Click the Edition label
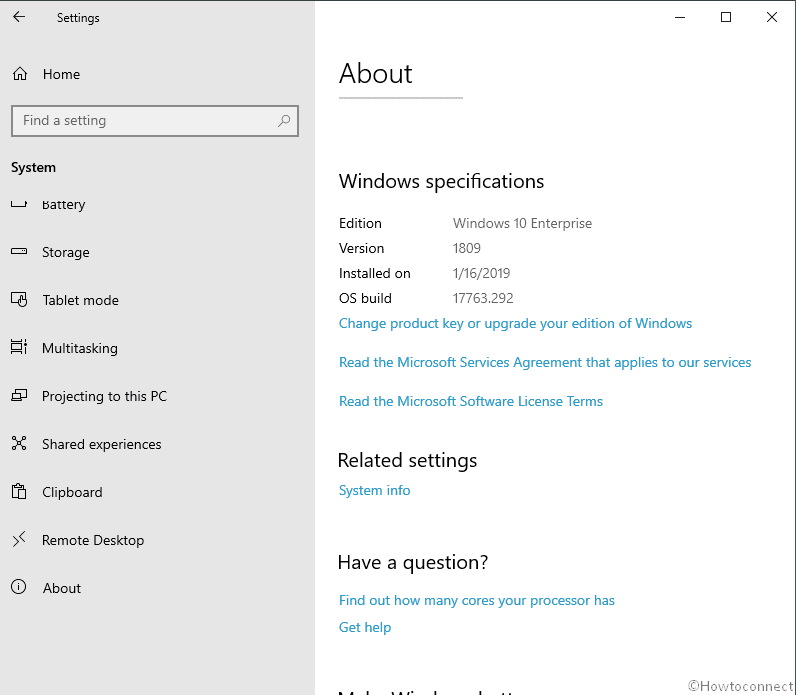 (360, 223)
